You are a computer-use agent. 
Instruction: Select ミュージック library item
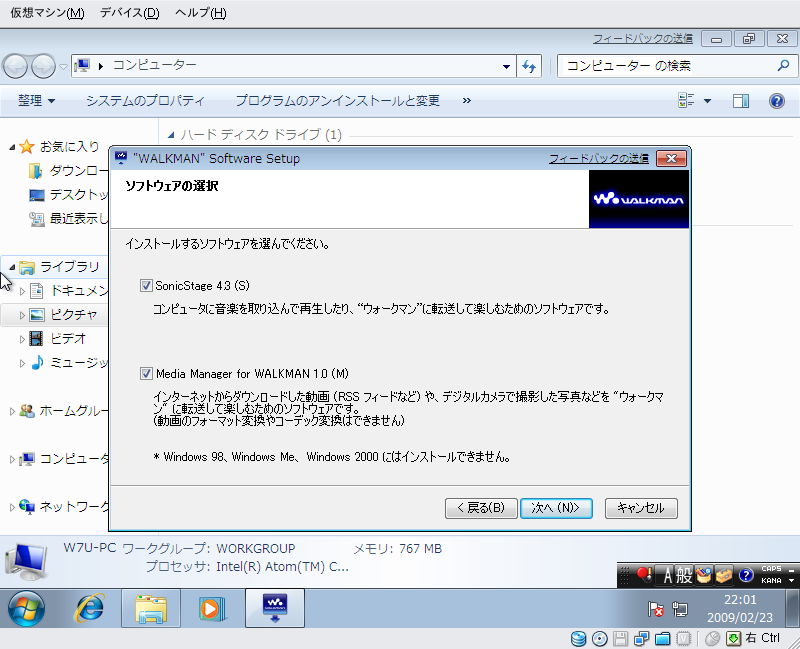(x=68, y=363)
